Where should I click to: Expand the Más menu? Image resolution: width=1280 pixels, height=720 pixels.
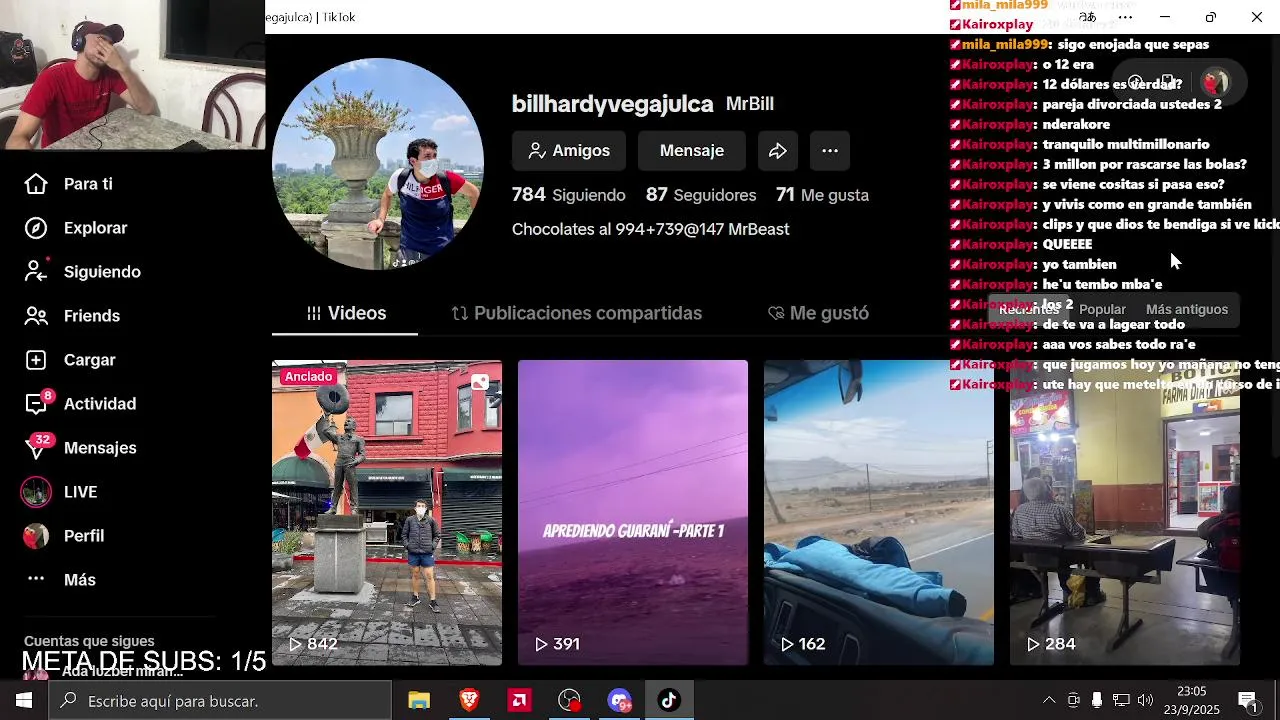coord(60,580)
